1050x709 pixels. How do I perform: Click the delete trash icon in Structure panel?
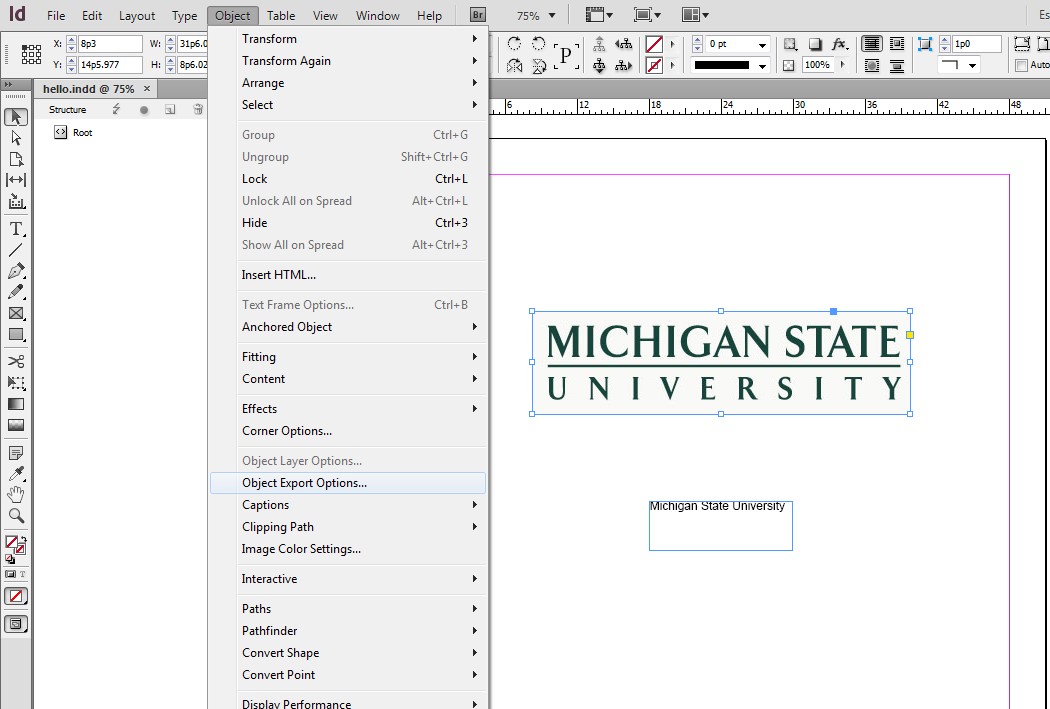tap(198, 110)
